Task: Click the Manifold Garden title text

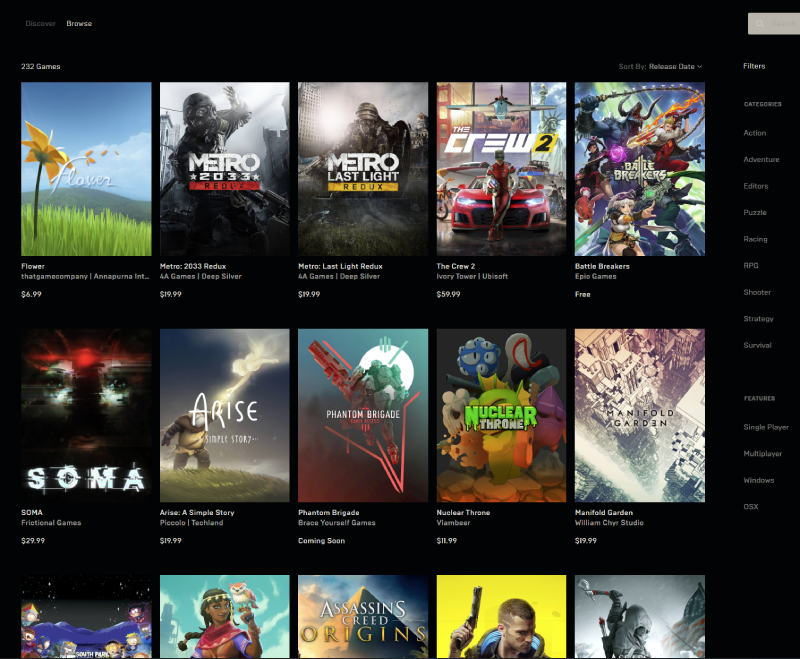Action: point(604,513)
